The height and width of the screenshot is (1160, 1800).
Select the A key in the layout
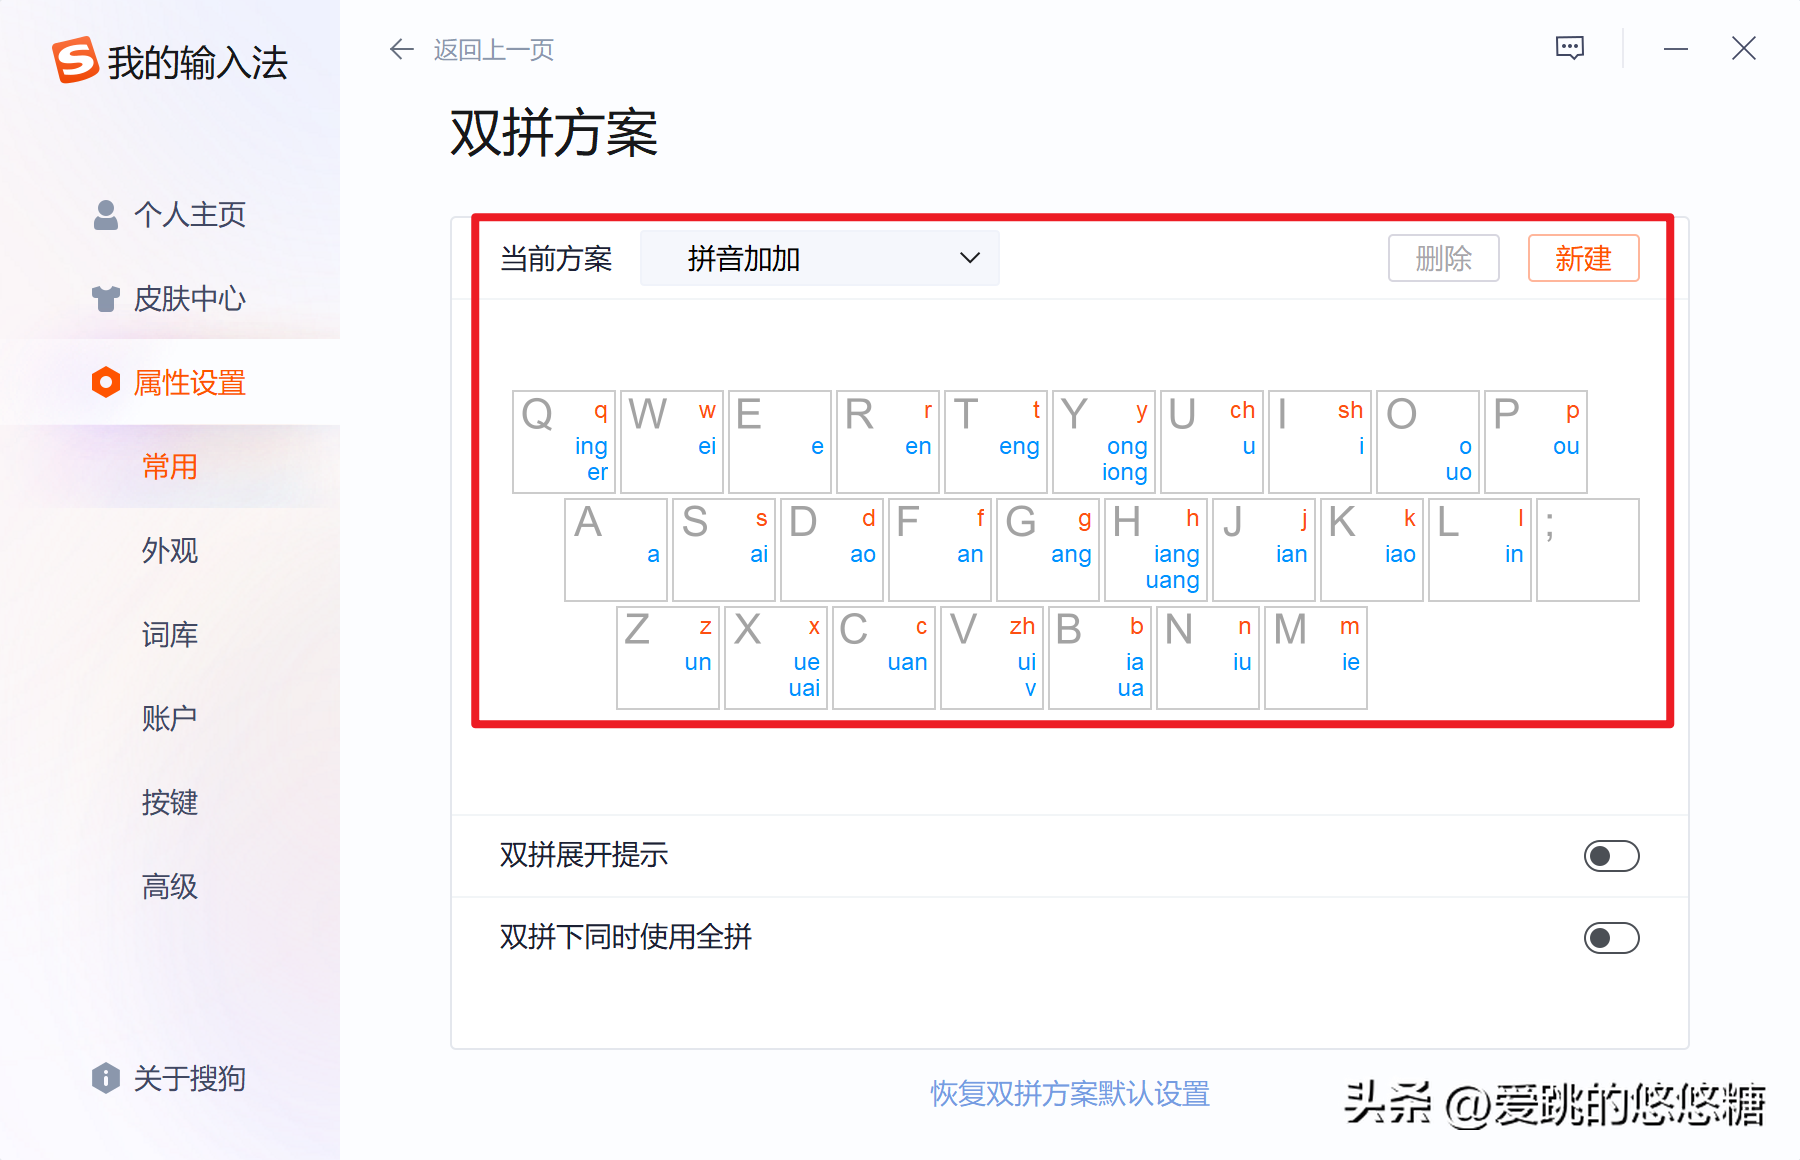[616, 550]
